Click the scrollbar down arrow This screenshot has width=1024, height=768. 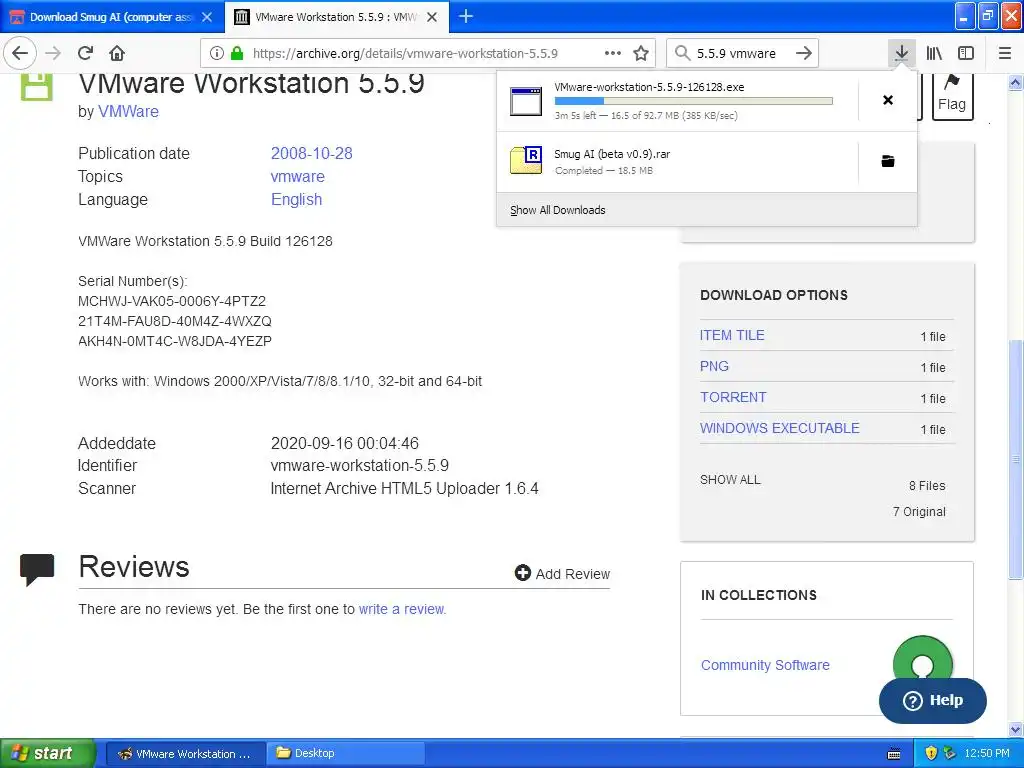pyautogui.click(x=1016, y=729)
